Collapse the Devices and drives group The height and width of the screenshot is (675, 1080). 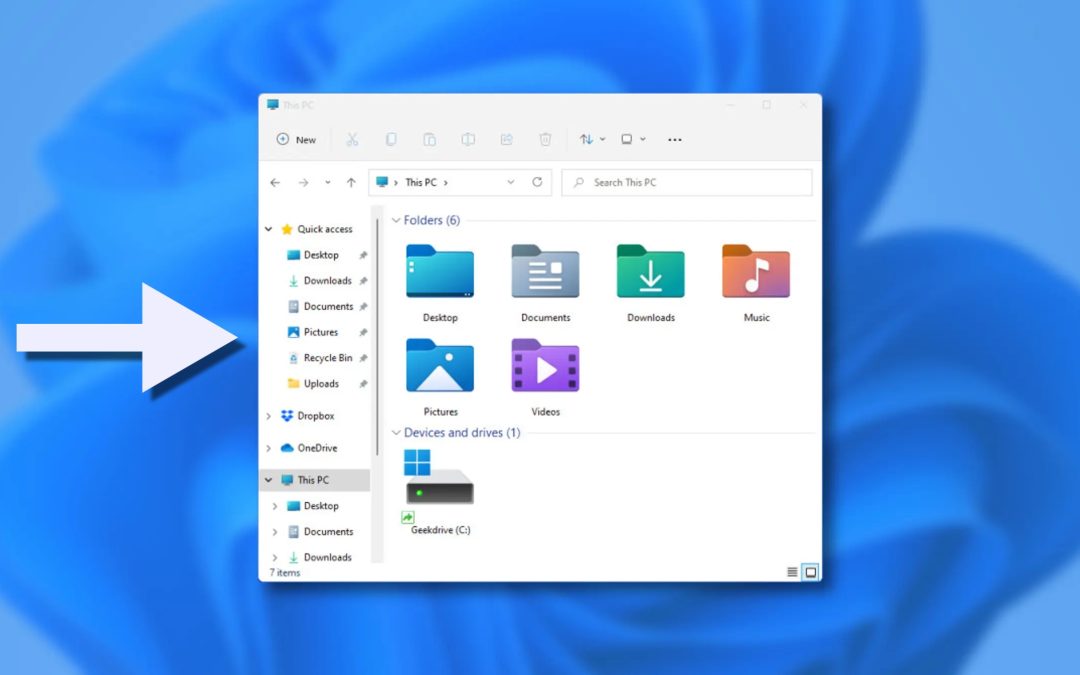396,433
